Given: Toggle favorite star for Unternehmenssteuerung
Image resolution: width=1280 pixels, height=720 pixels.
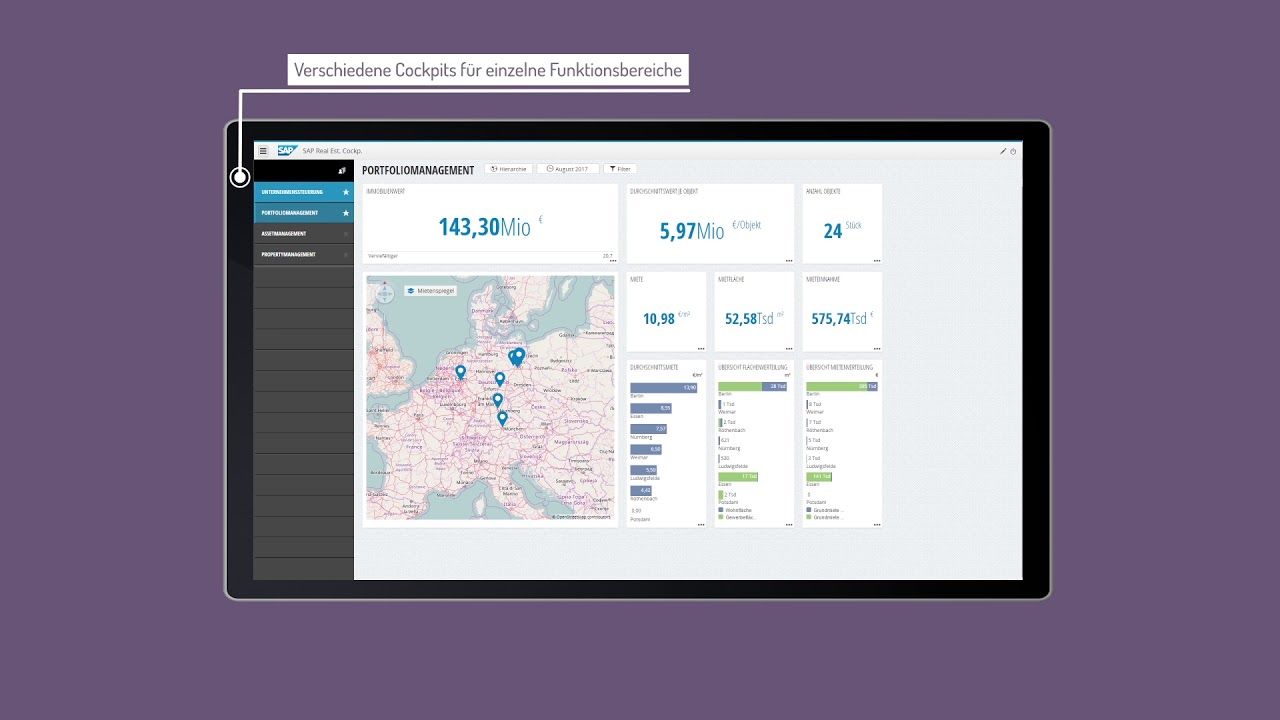Looking at the screenshot, I should (x=346, y=192).
